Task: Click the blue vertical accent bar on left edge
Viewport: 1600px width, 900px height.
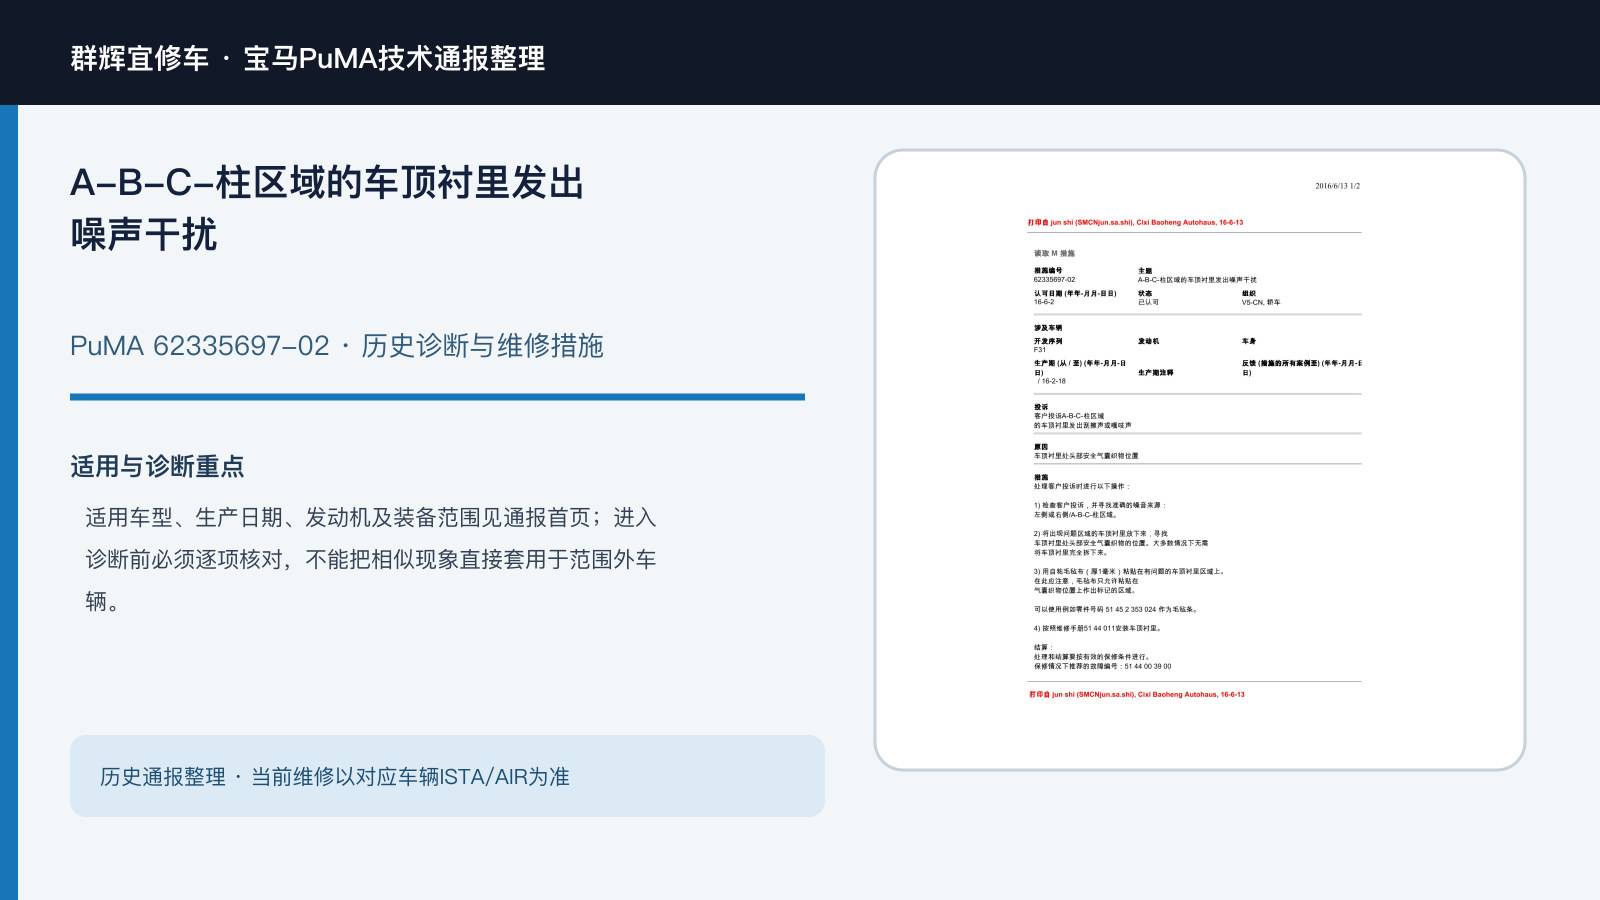Action: click(x=9, y=502)
